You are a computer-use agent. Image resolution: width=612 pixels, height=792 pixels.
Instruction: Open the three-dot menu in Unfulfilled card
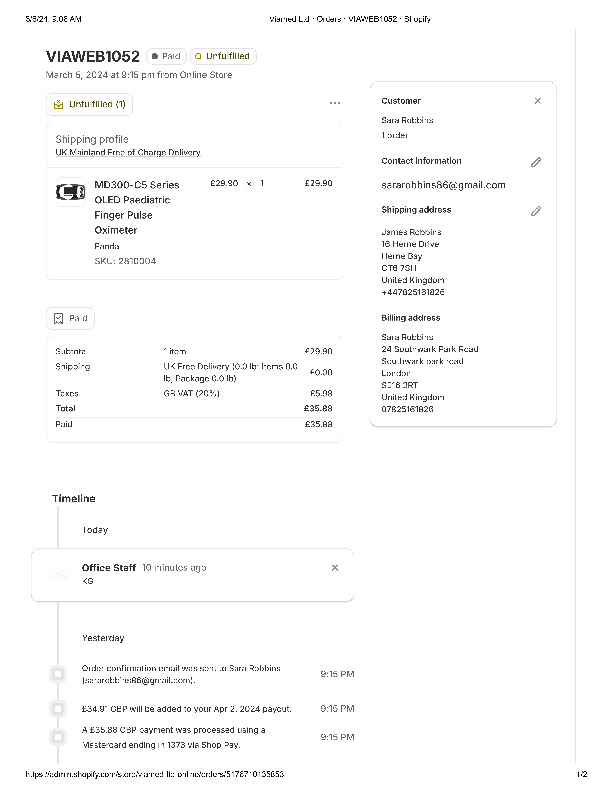click(334, 103)
